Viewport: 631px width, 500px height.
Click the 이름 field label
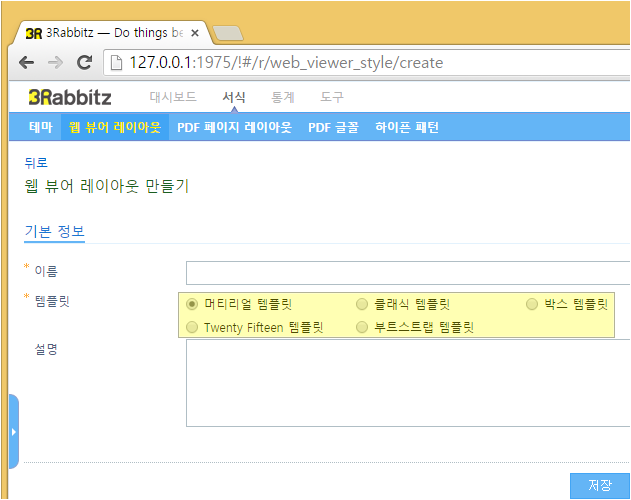pyautogui.click(x=46, y=271)
